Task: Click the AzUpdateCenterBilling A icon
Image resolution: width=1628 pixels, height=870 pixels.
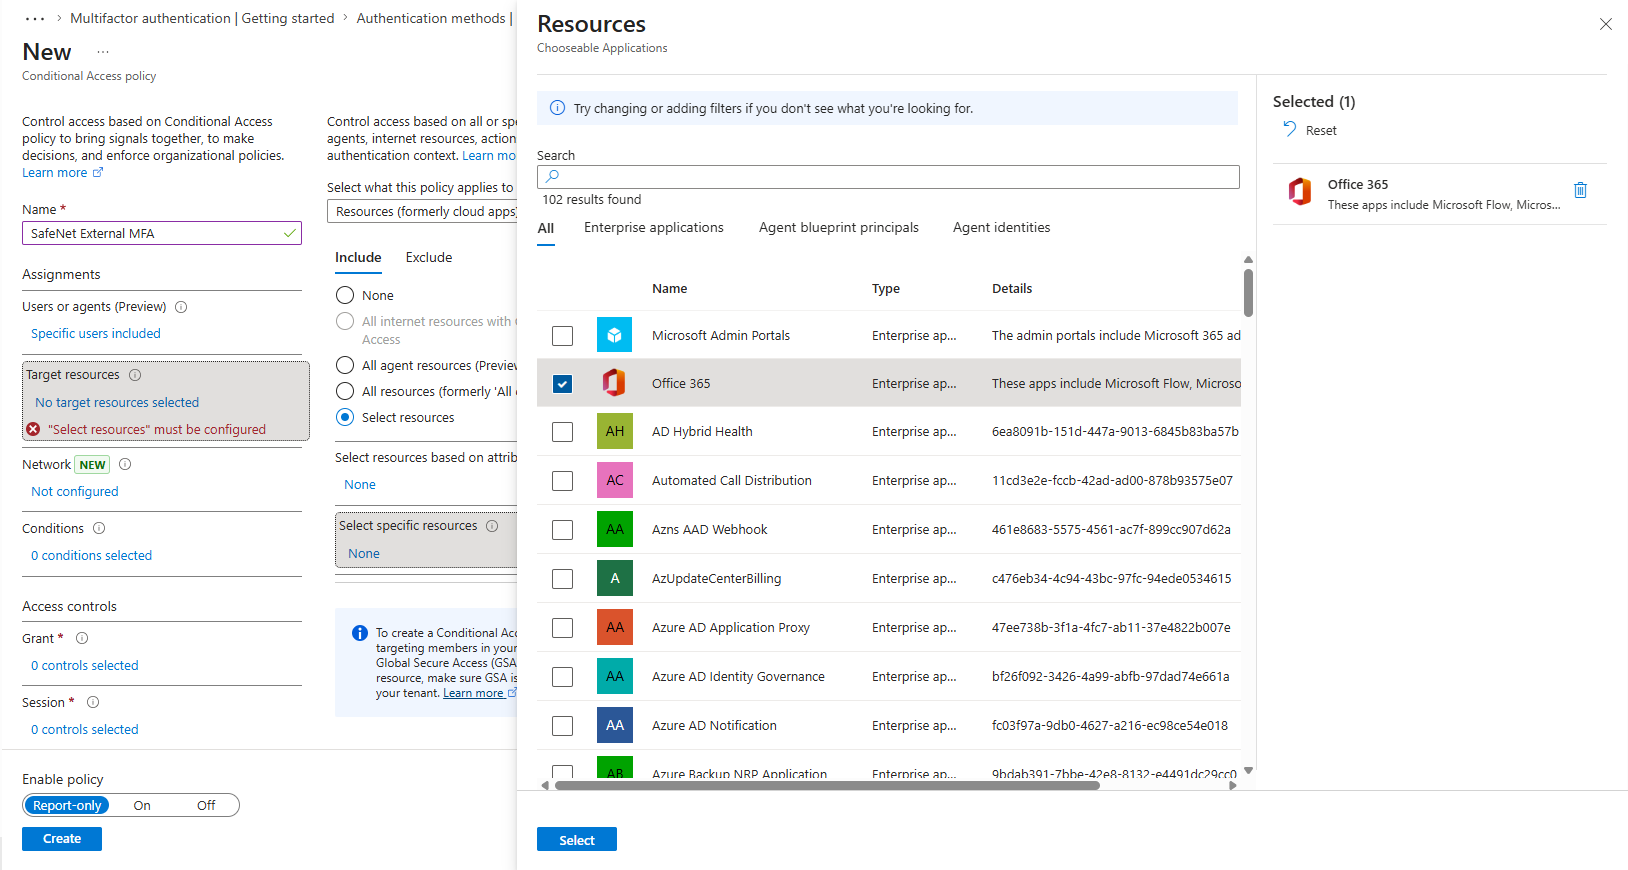Action: click(x=614, y=578)
